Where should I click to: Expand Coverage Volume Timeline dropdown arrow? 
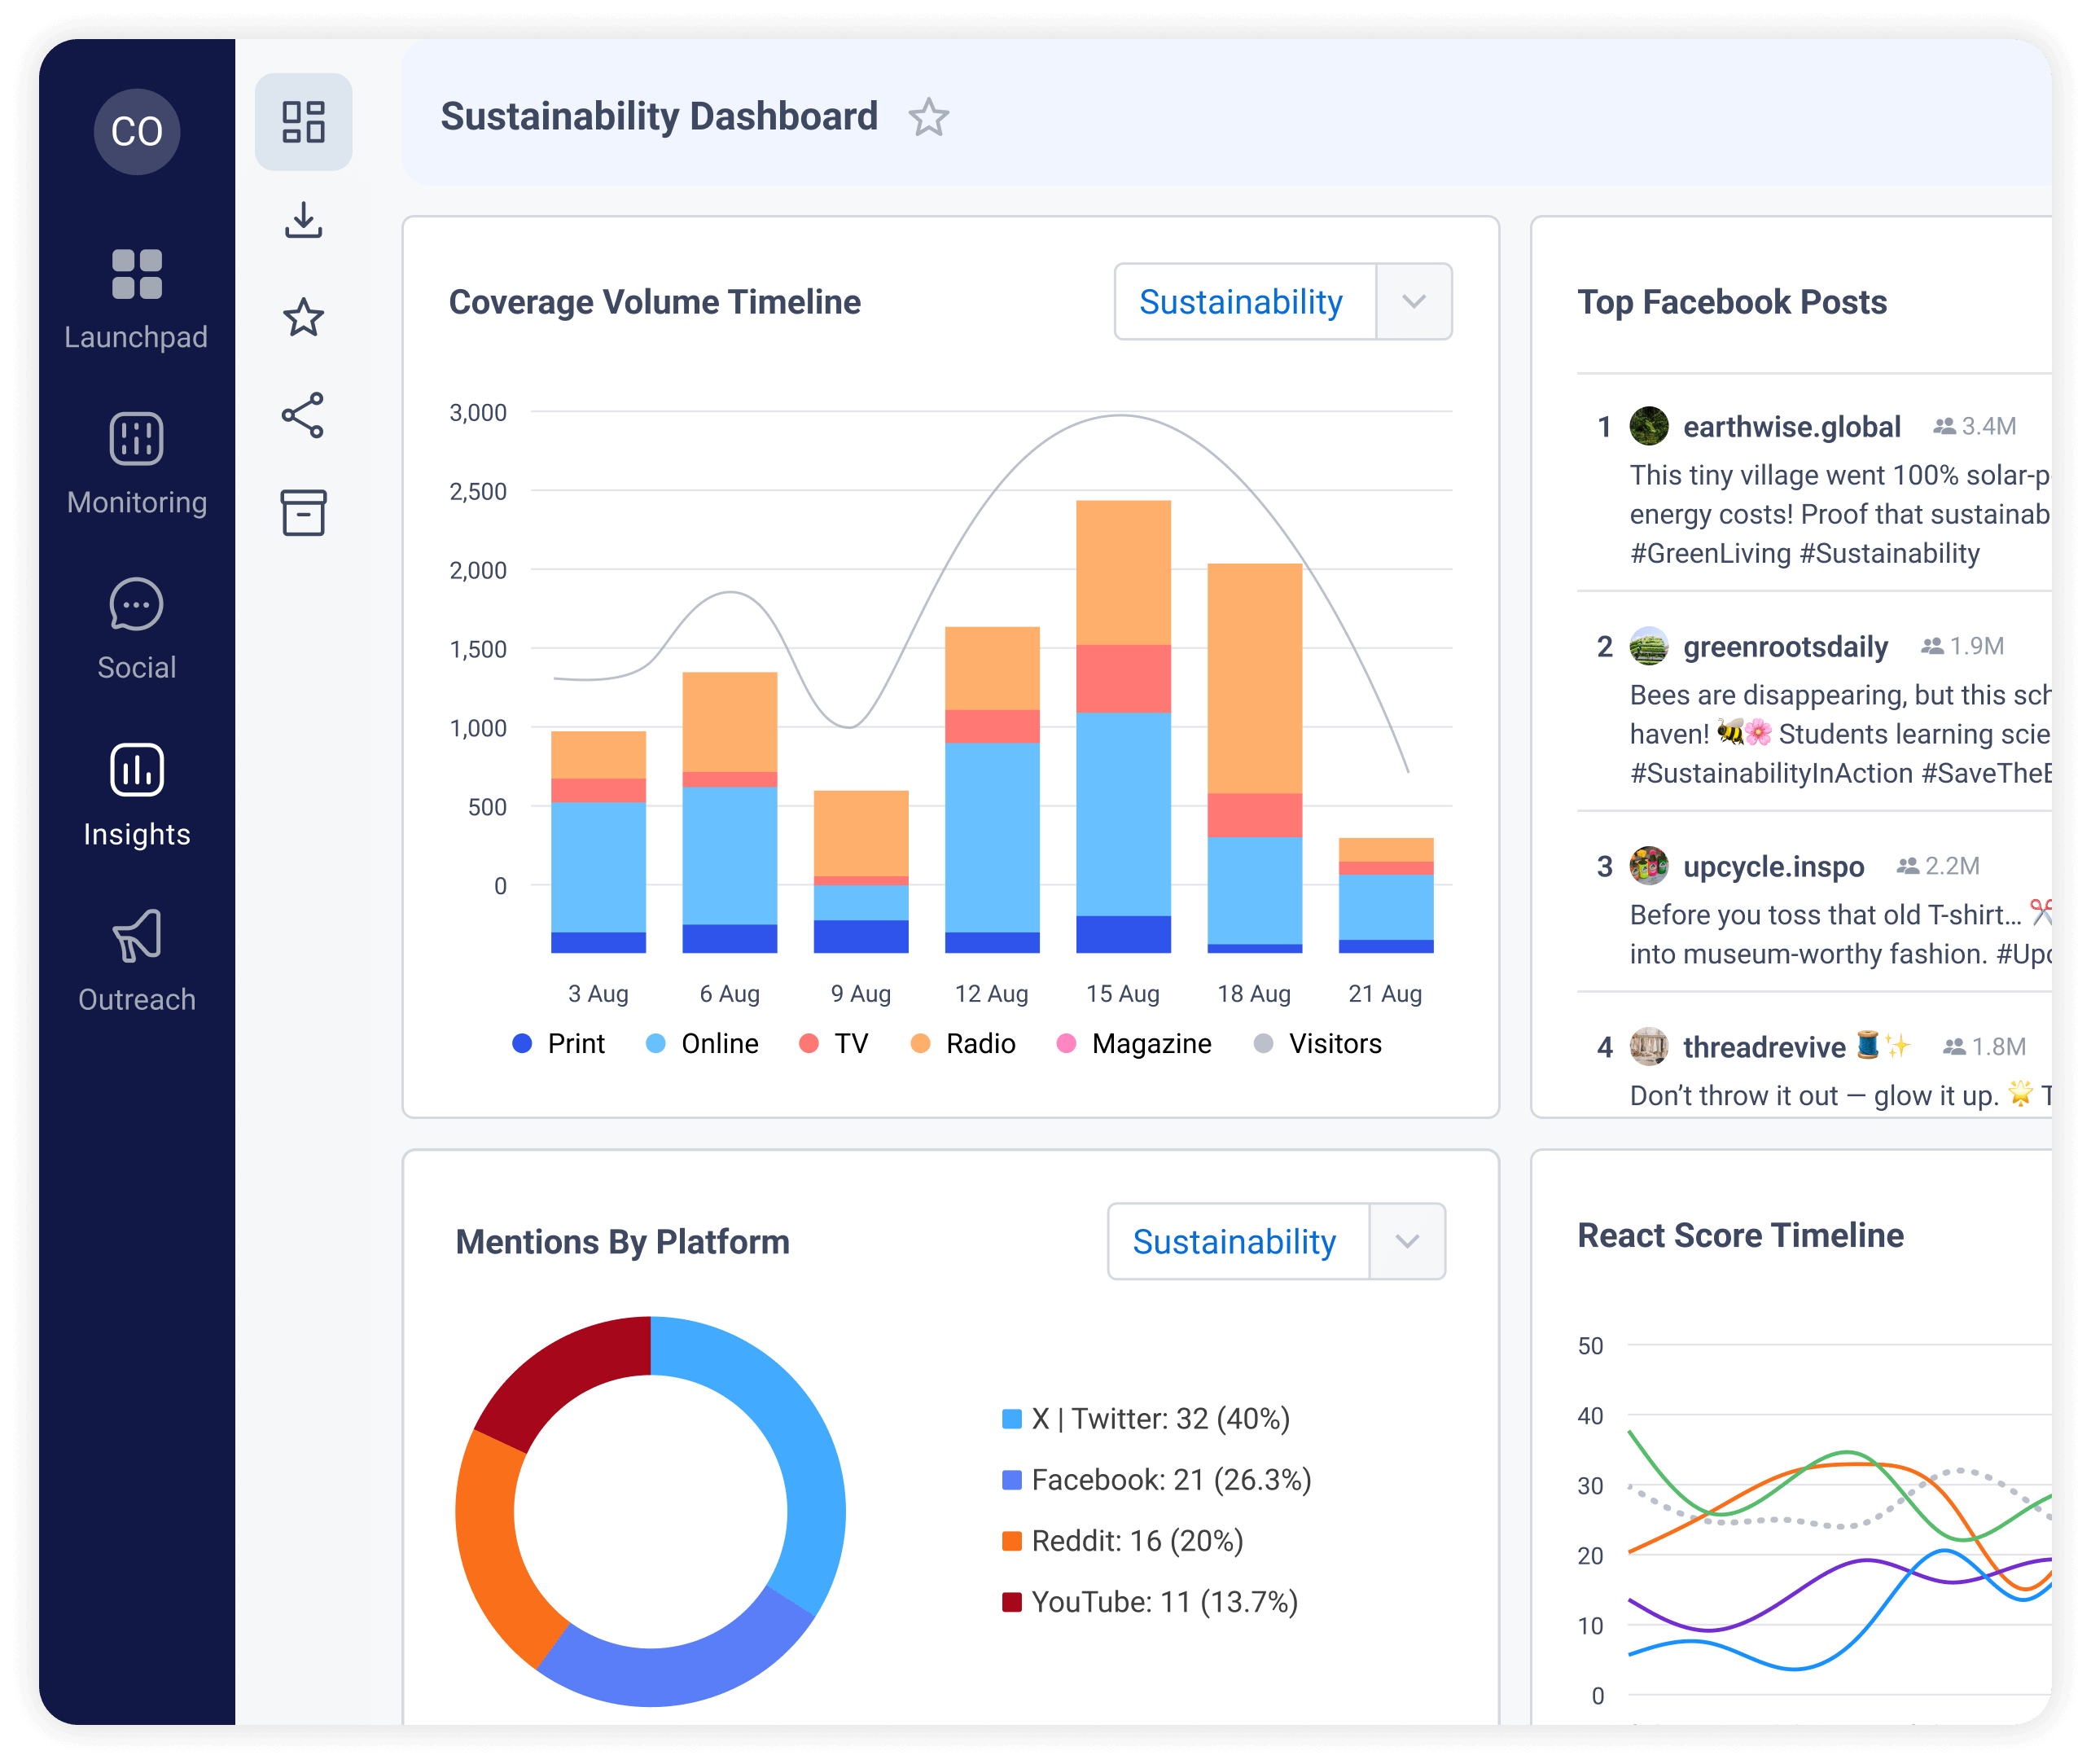[1413, 302]
